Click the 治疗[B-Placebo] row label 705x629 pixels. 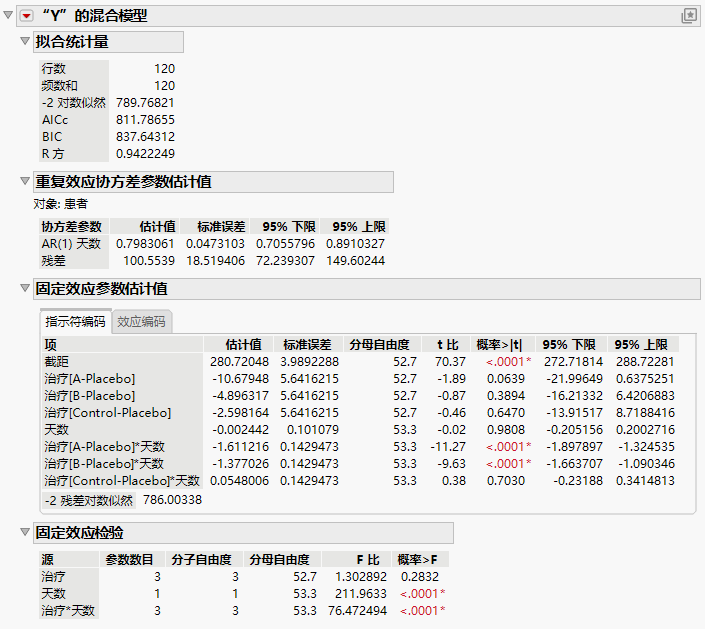pyautogui.click(x=89, y=396)
